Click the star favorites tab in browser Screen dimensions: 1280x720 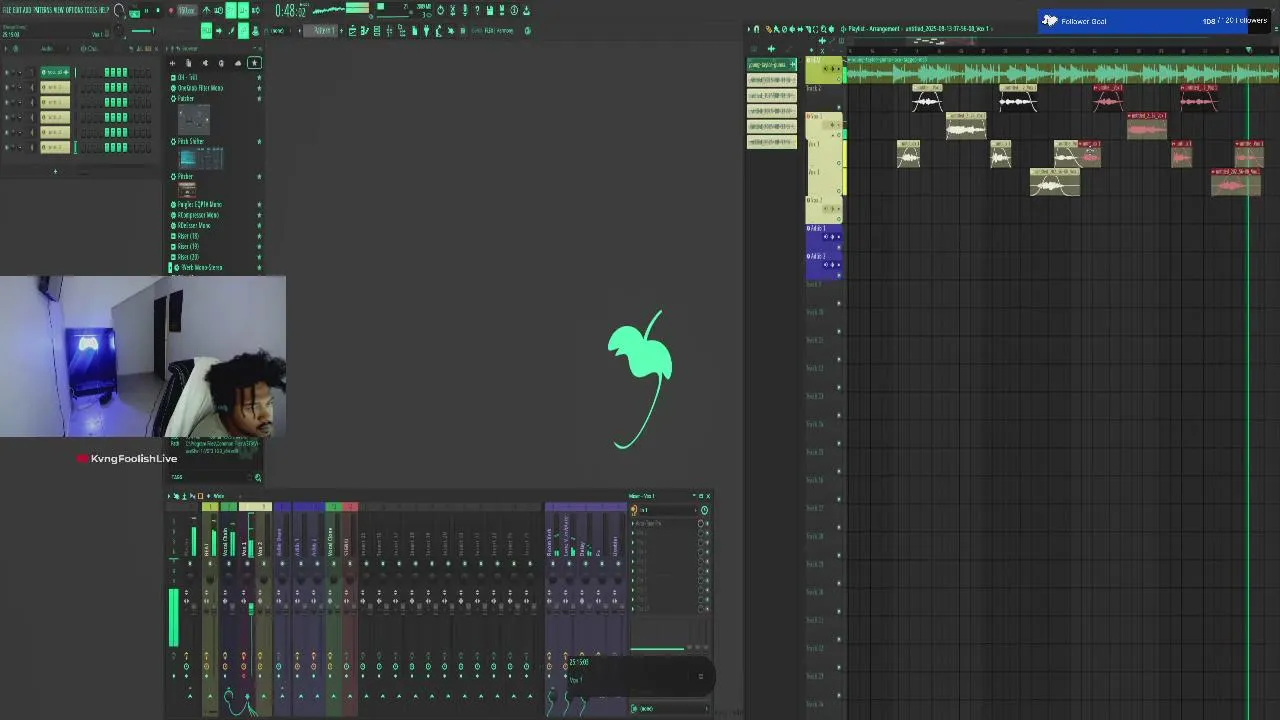click(x=255, y=63)
